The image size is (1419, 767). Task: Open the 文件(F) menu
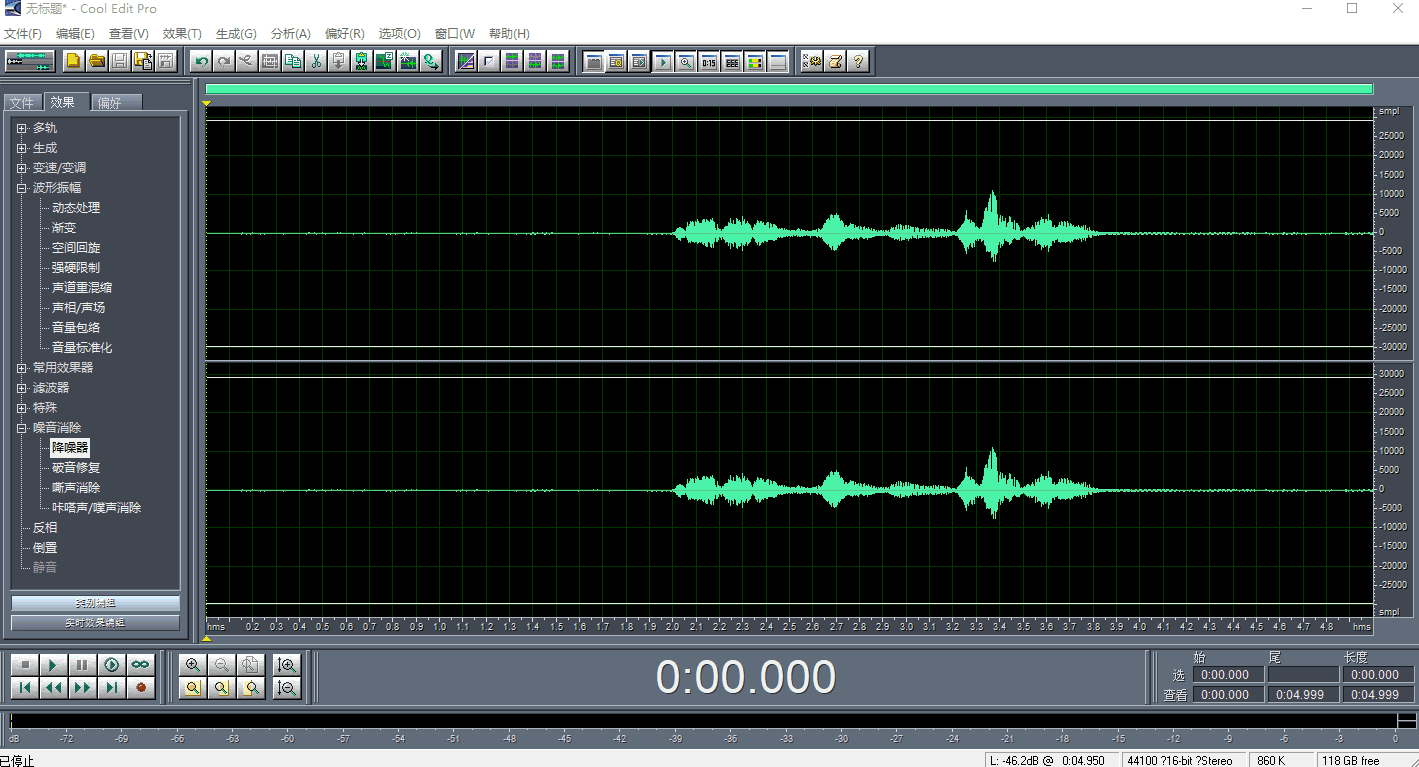point(23,34)
